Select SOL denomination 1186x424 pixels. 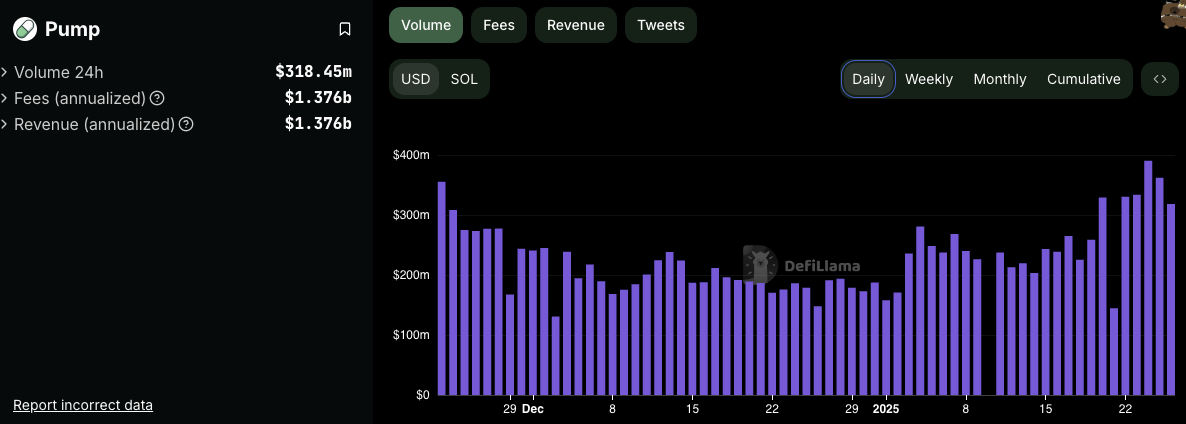(x=464, y=79)
